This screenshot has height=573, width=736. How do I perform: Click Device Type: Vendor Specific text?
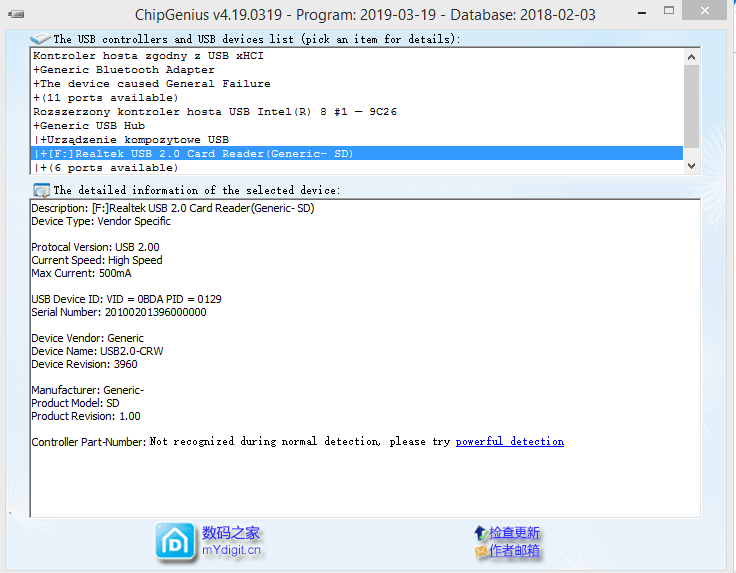tap(101, 221)
